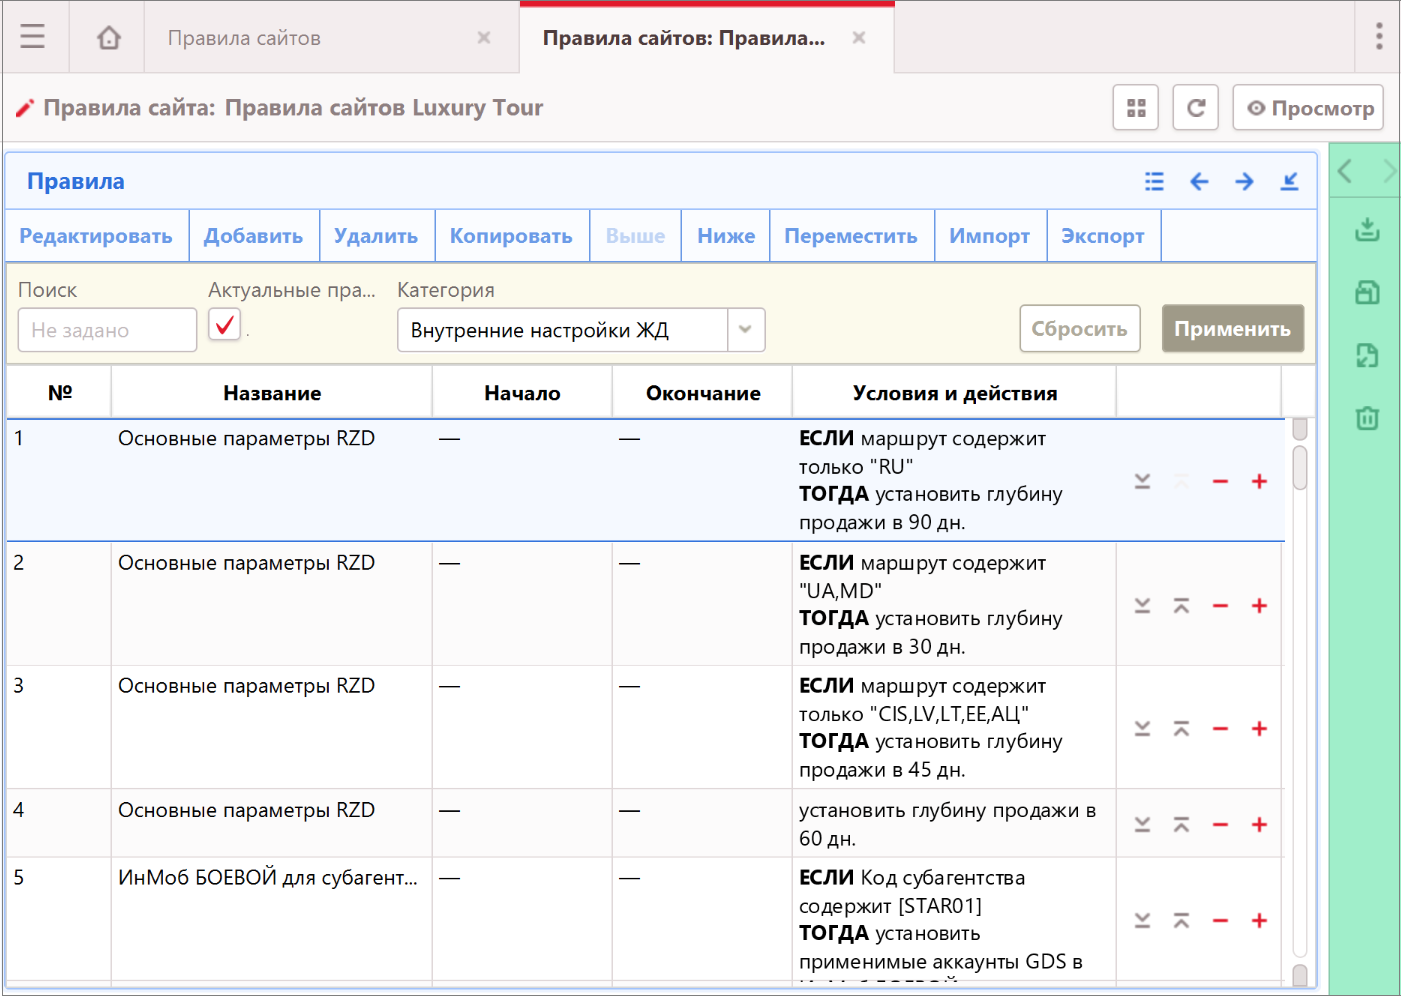Refresh the page with reload icon
1401x996 pixels.
(1195, 108)
